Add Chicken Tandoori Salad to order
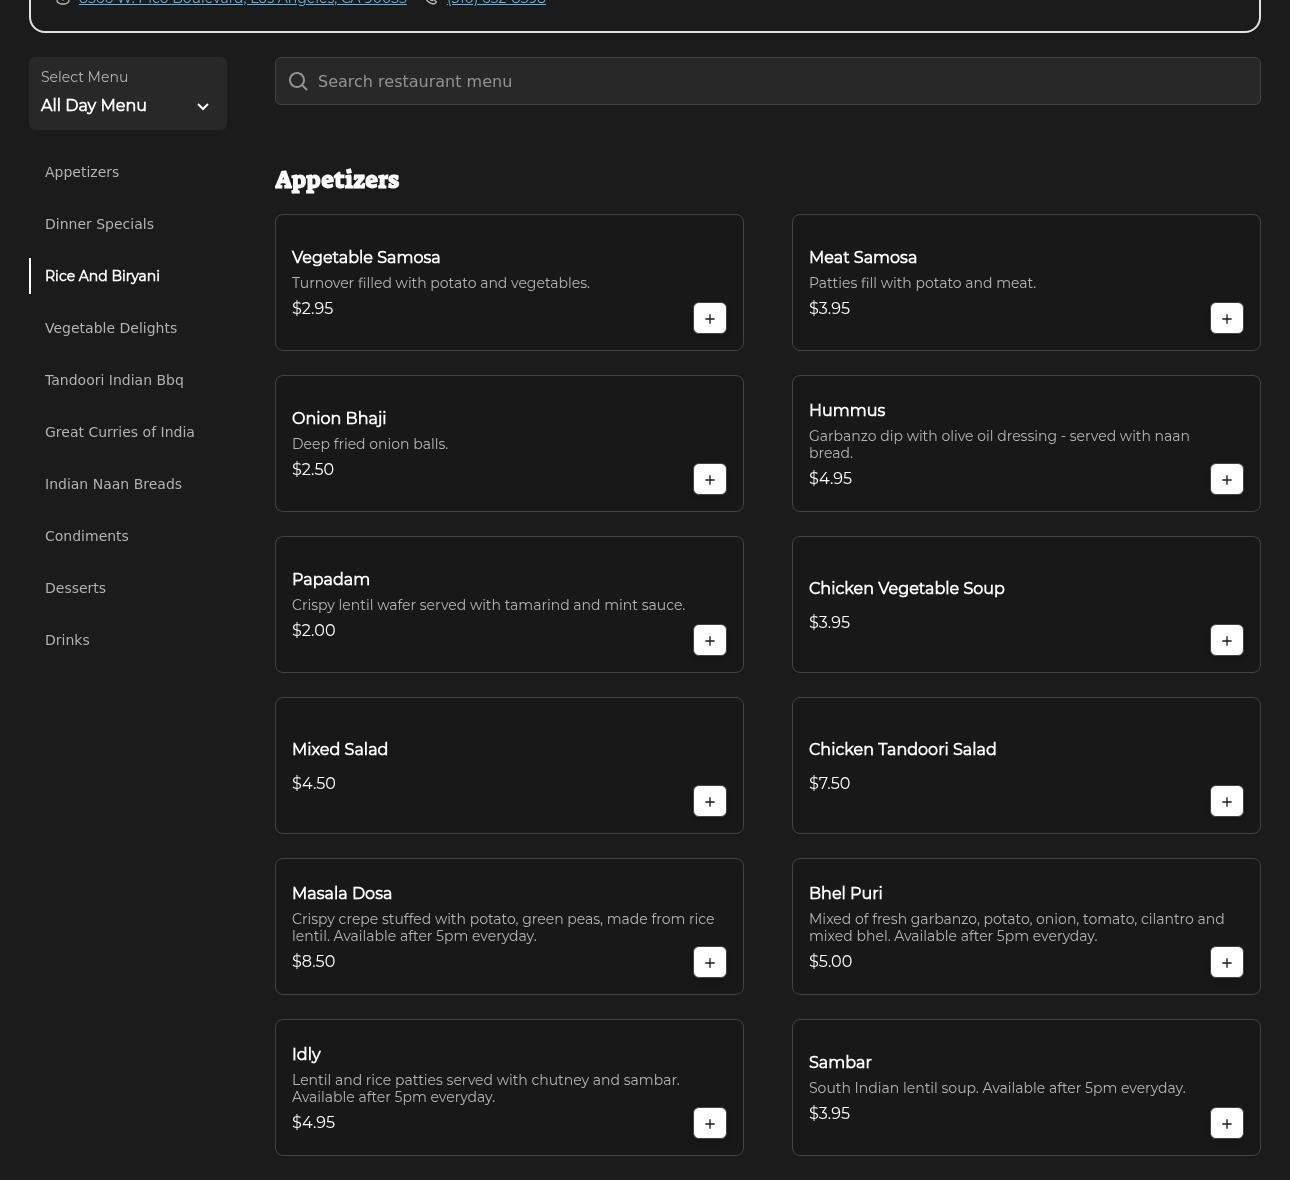1290x1180 pixels. point(1226,801)
